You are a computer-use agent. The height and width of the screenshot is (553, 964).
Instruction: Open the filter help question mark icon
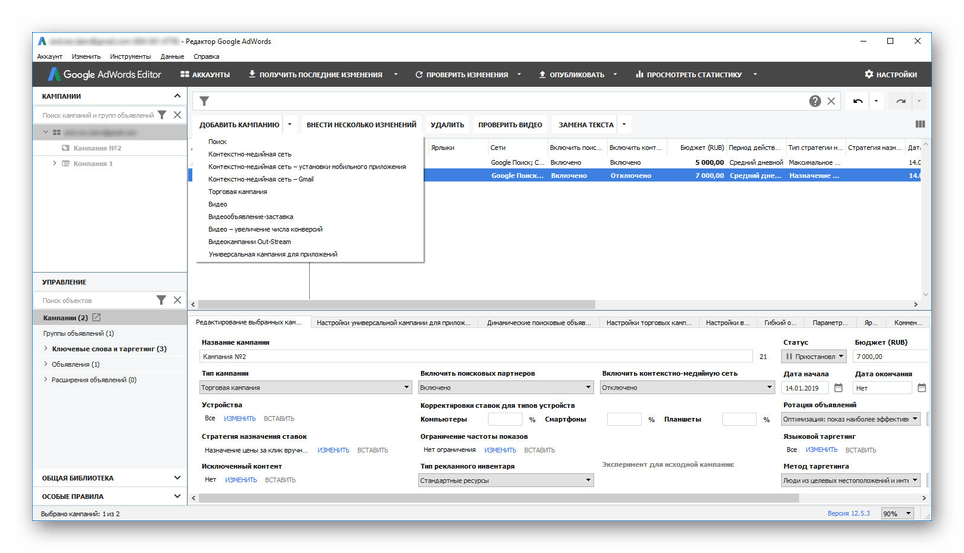[815, 101]
